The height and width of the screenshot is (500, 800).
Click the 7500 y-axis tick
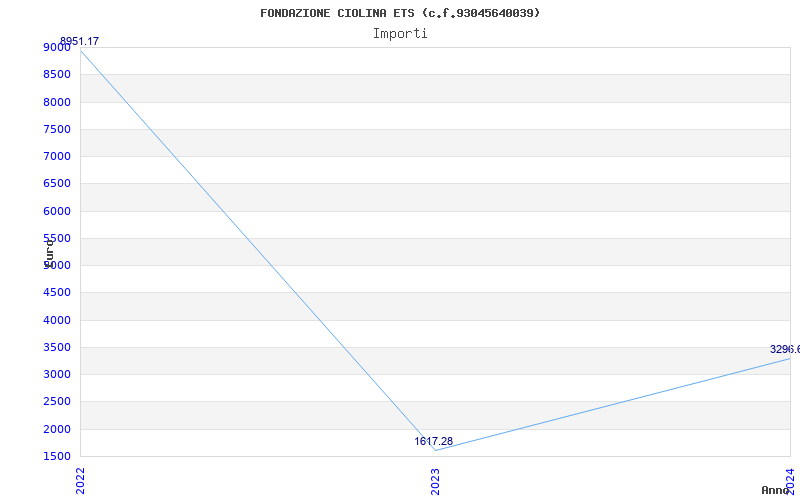(x=57, y=129)
